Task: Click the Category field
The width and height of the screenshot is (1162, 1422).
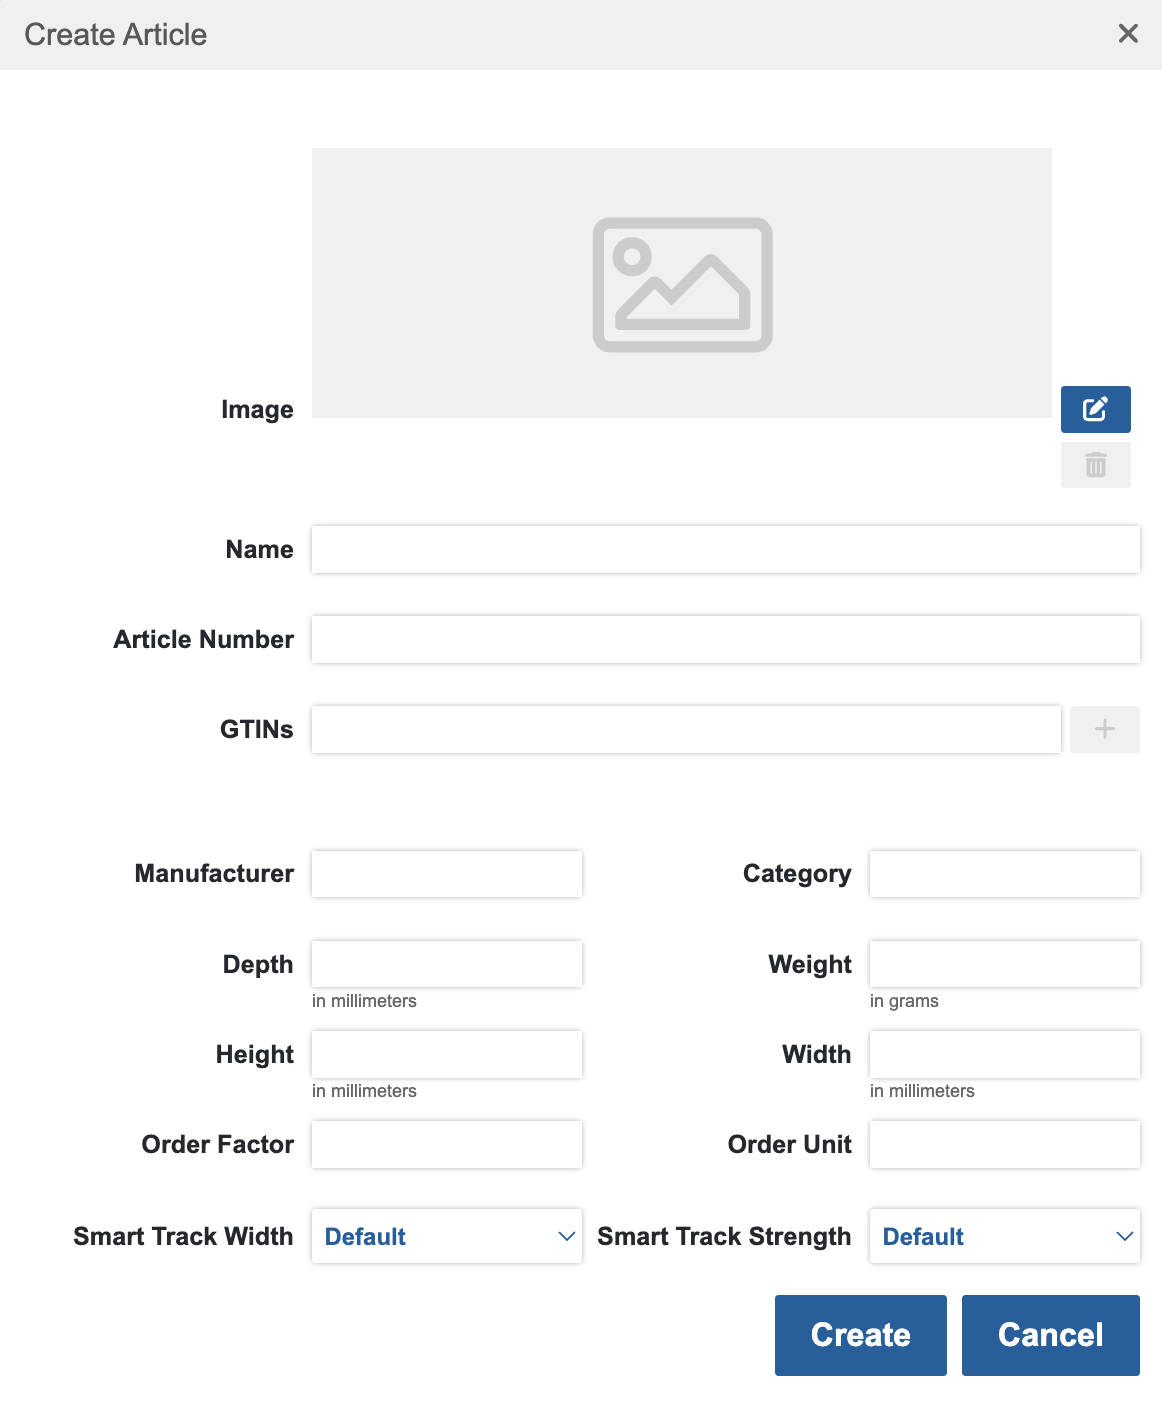Action: tap(1004, 873)
